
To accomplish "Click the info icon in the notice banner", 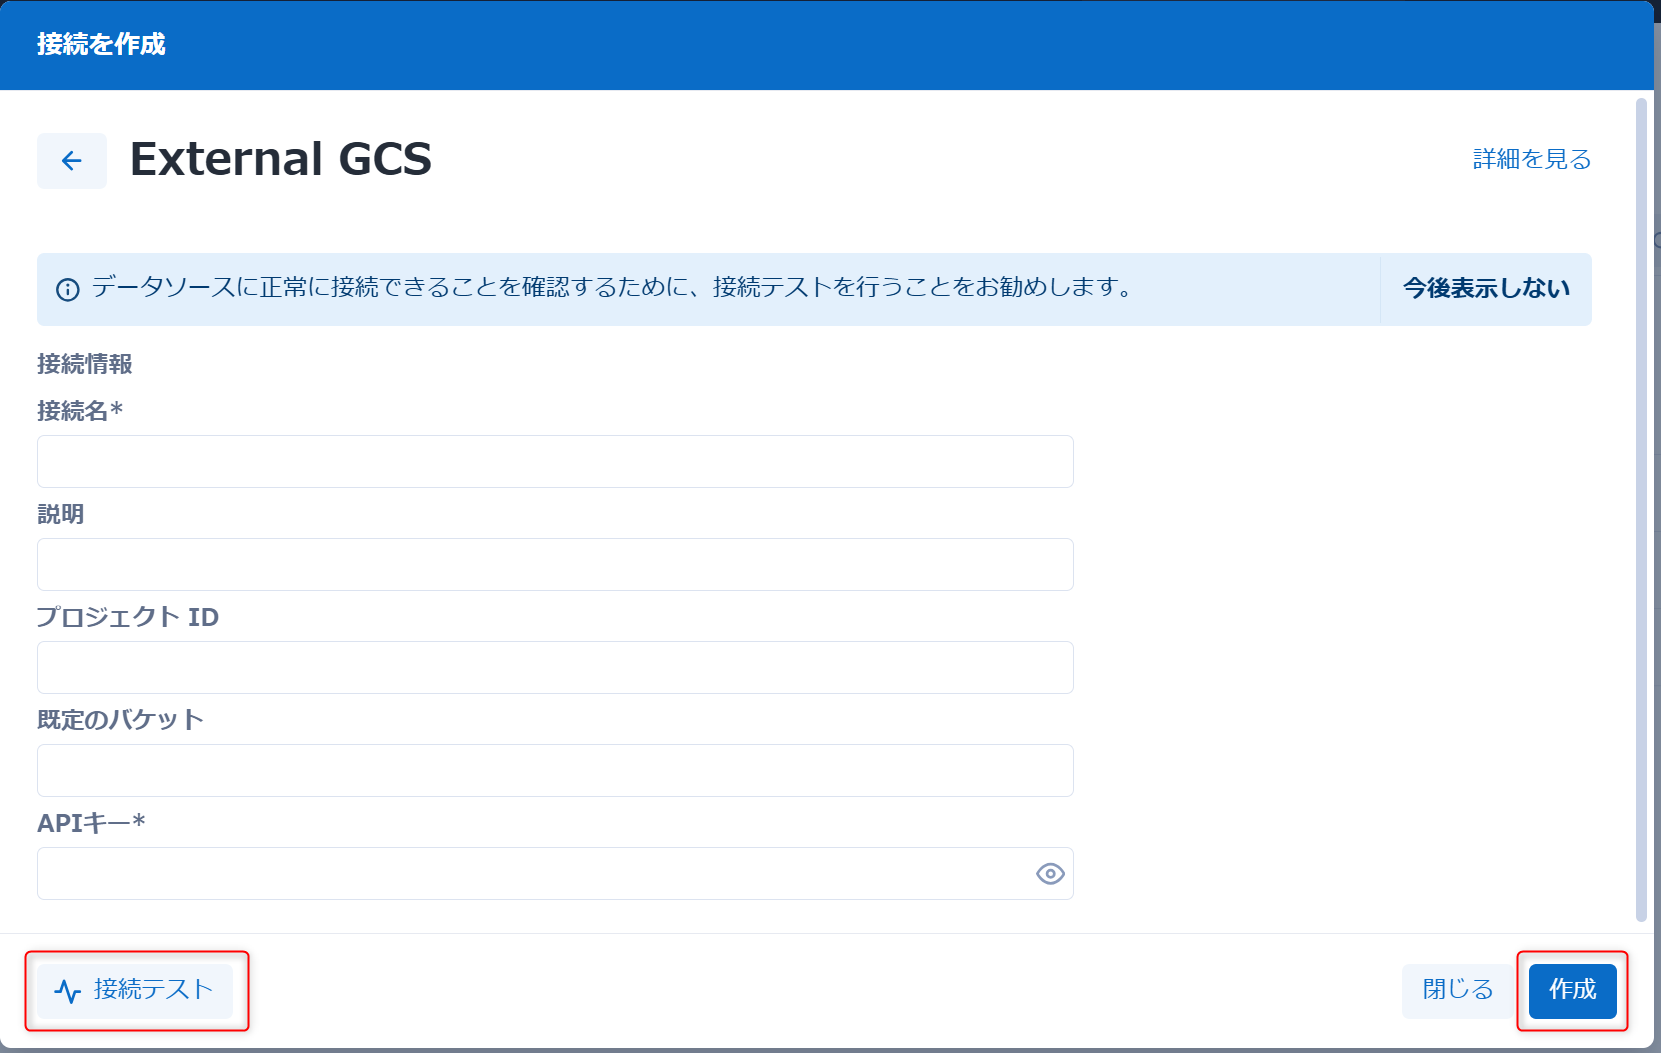I will point(65,290).
